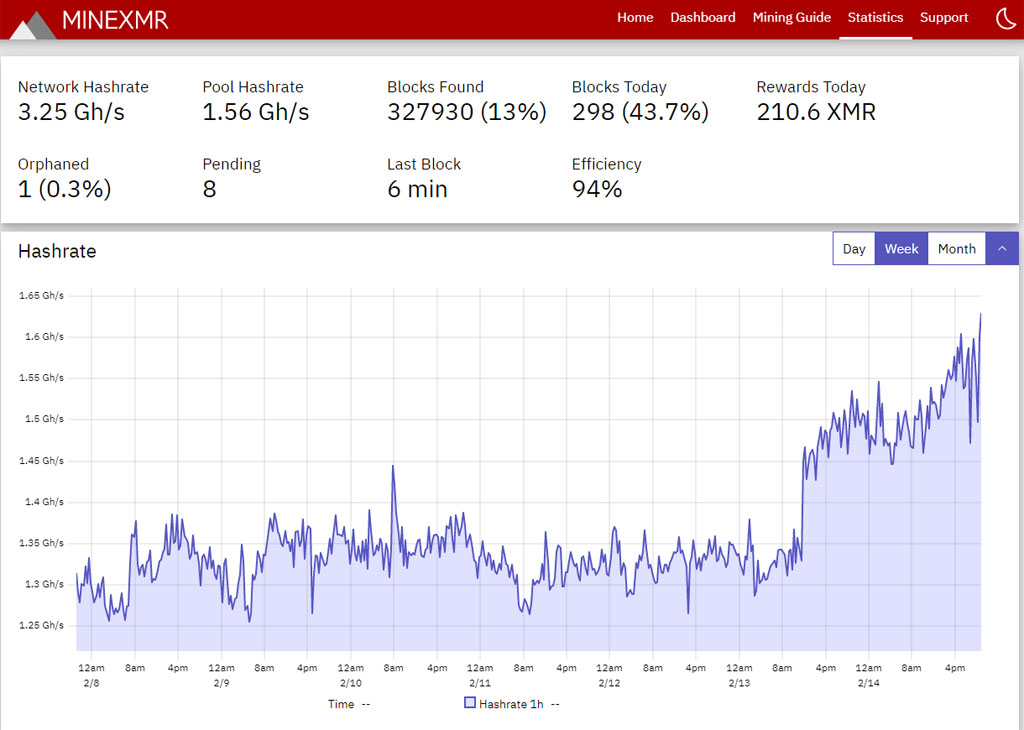Screen dimensions: 1024x730
Task: Select the "Blocks Today" label
Action: [x=619, y=87]
